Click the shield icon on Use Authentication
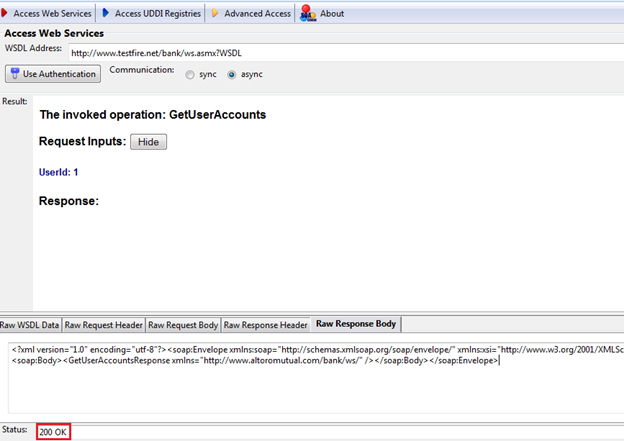Screen dimensions: 624x441 click(15, 74)
